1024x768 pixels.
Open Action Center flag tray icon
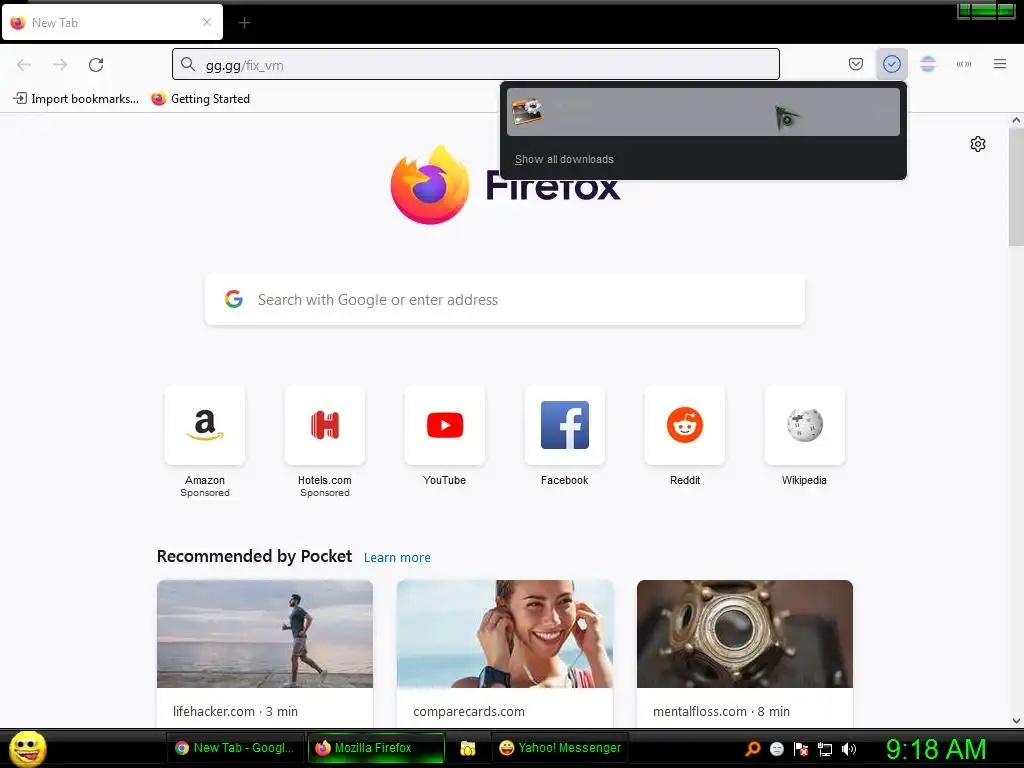pyautogui.click(x=801, y=749)
